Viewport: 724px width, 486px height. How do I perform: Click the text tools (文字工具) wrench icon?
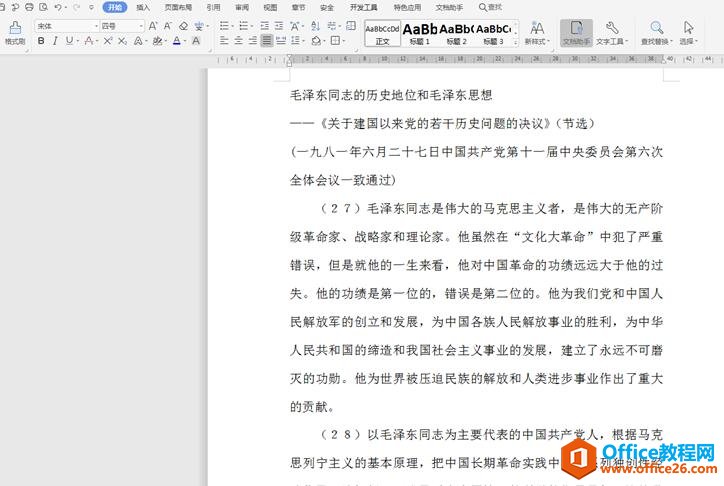[612, 28]
